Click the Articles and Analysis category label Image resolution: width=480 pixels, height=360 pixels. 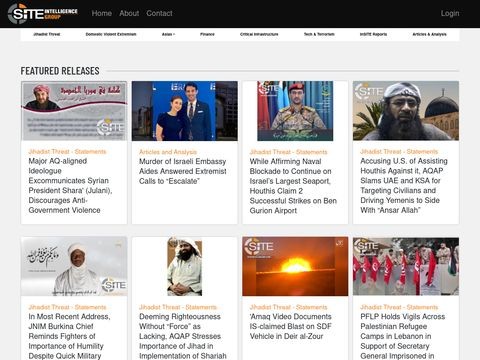(x=168, y=152)
